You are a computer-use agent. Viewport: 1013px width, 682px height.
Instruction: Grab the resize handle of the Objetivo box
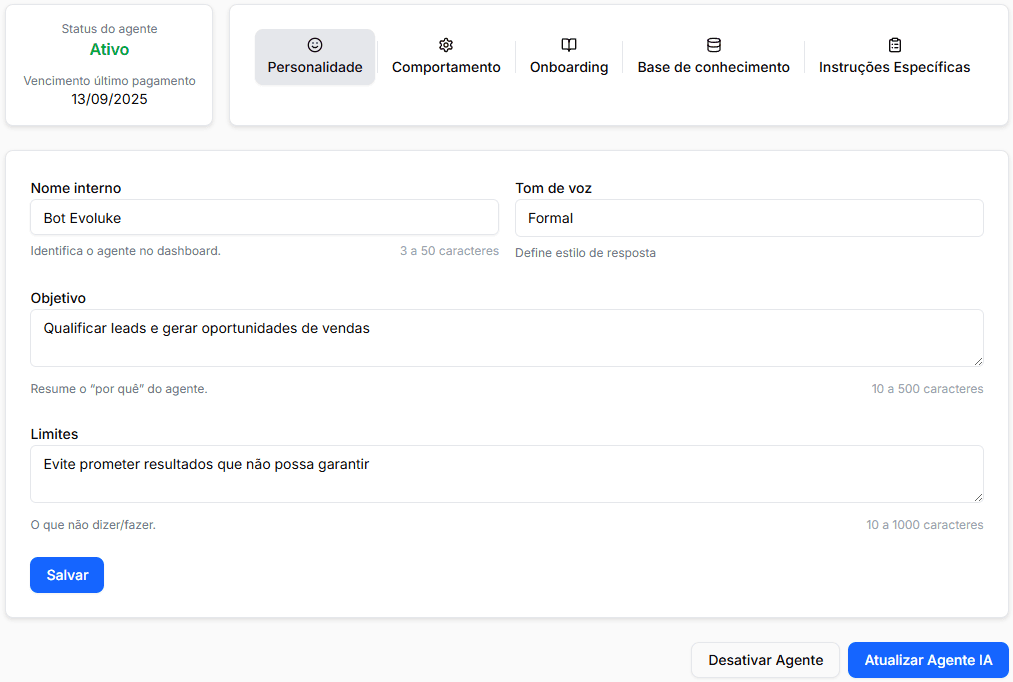[x=978, y=361]
